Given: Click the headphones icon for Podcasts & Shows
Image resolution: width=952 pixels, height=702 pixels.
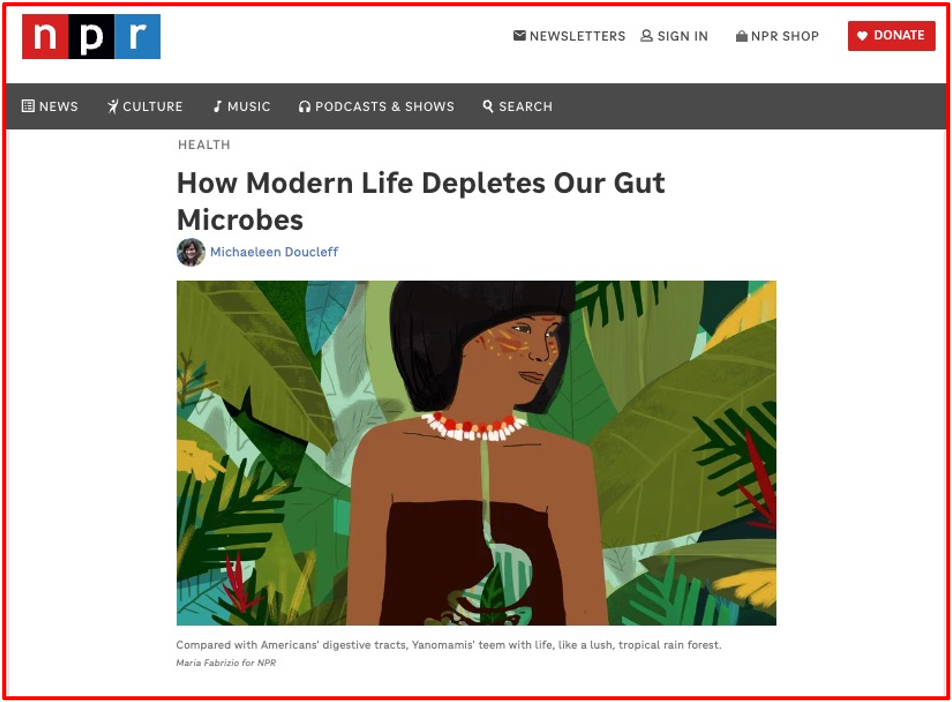Looking at the screenshot, I should click(x=304, y=107).
